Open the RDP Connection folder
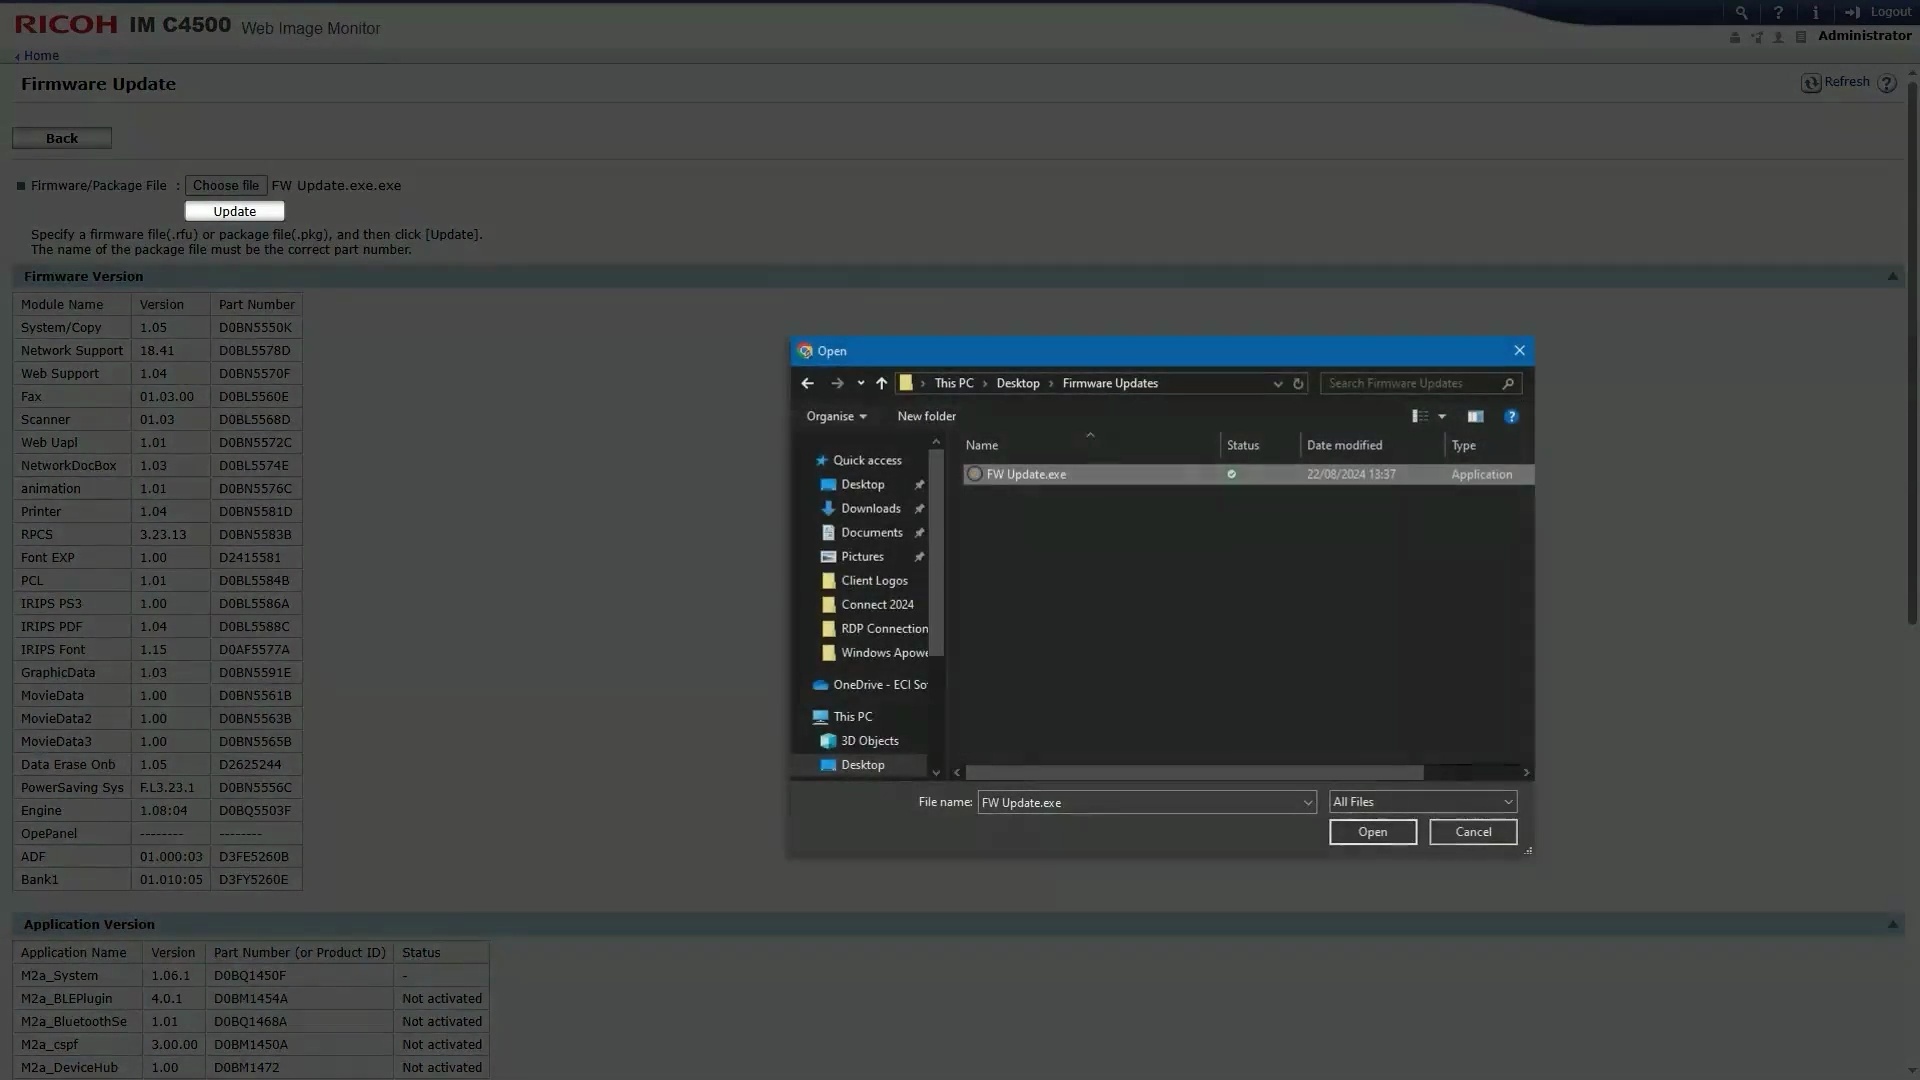 pyautogui.click(x=874, y=628)
